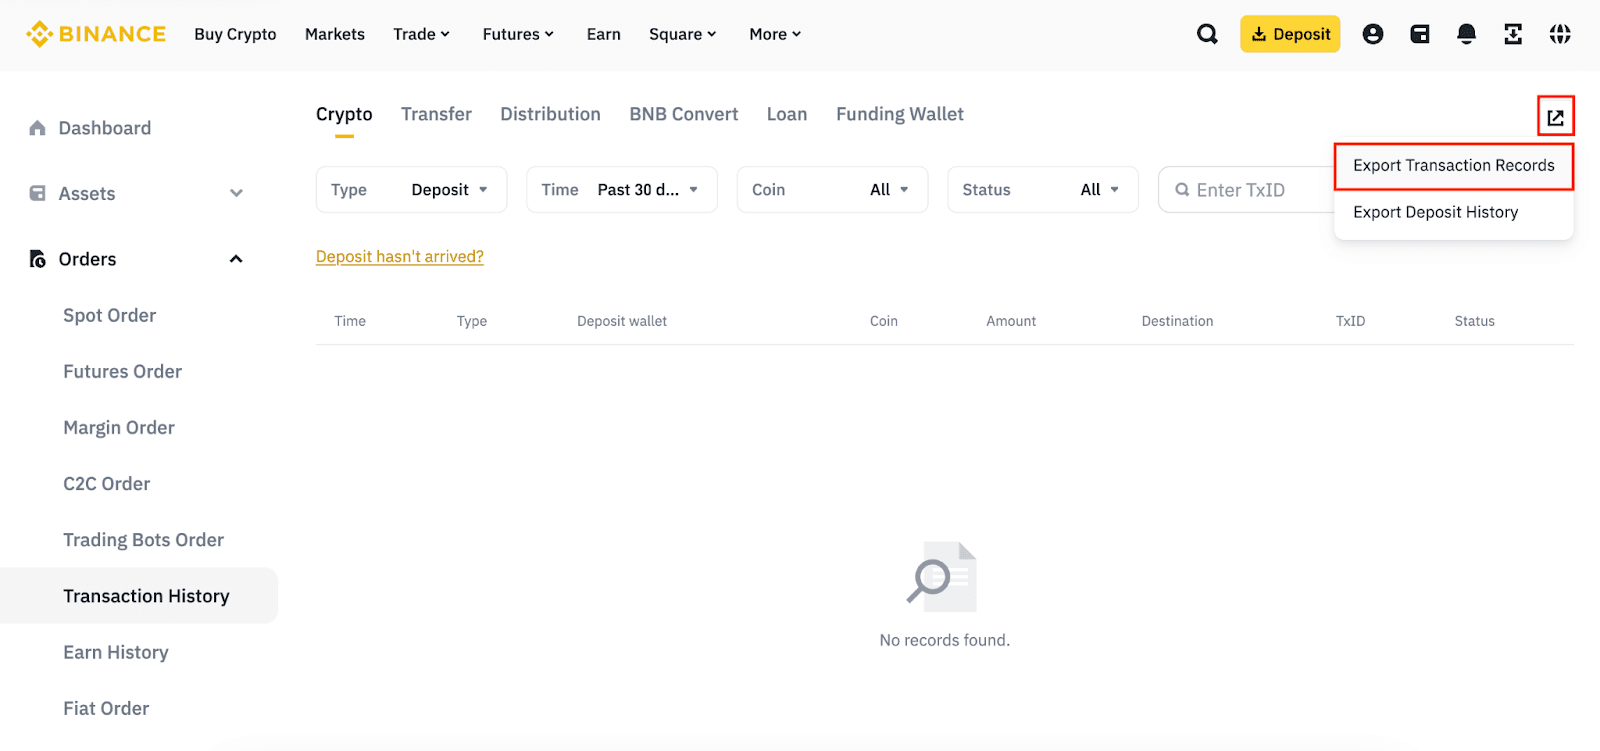Open C2C Order in sidebar
Image resolution: width=1600 pixels, height=751 pixels.
(x=107, y=484)
